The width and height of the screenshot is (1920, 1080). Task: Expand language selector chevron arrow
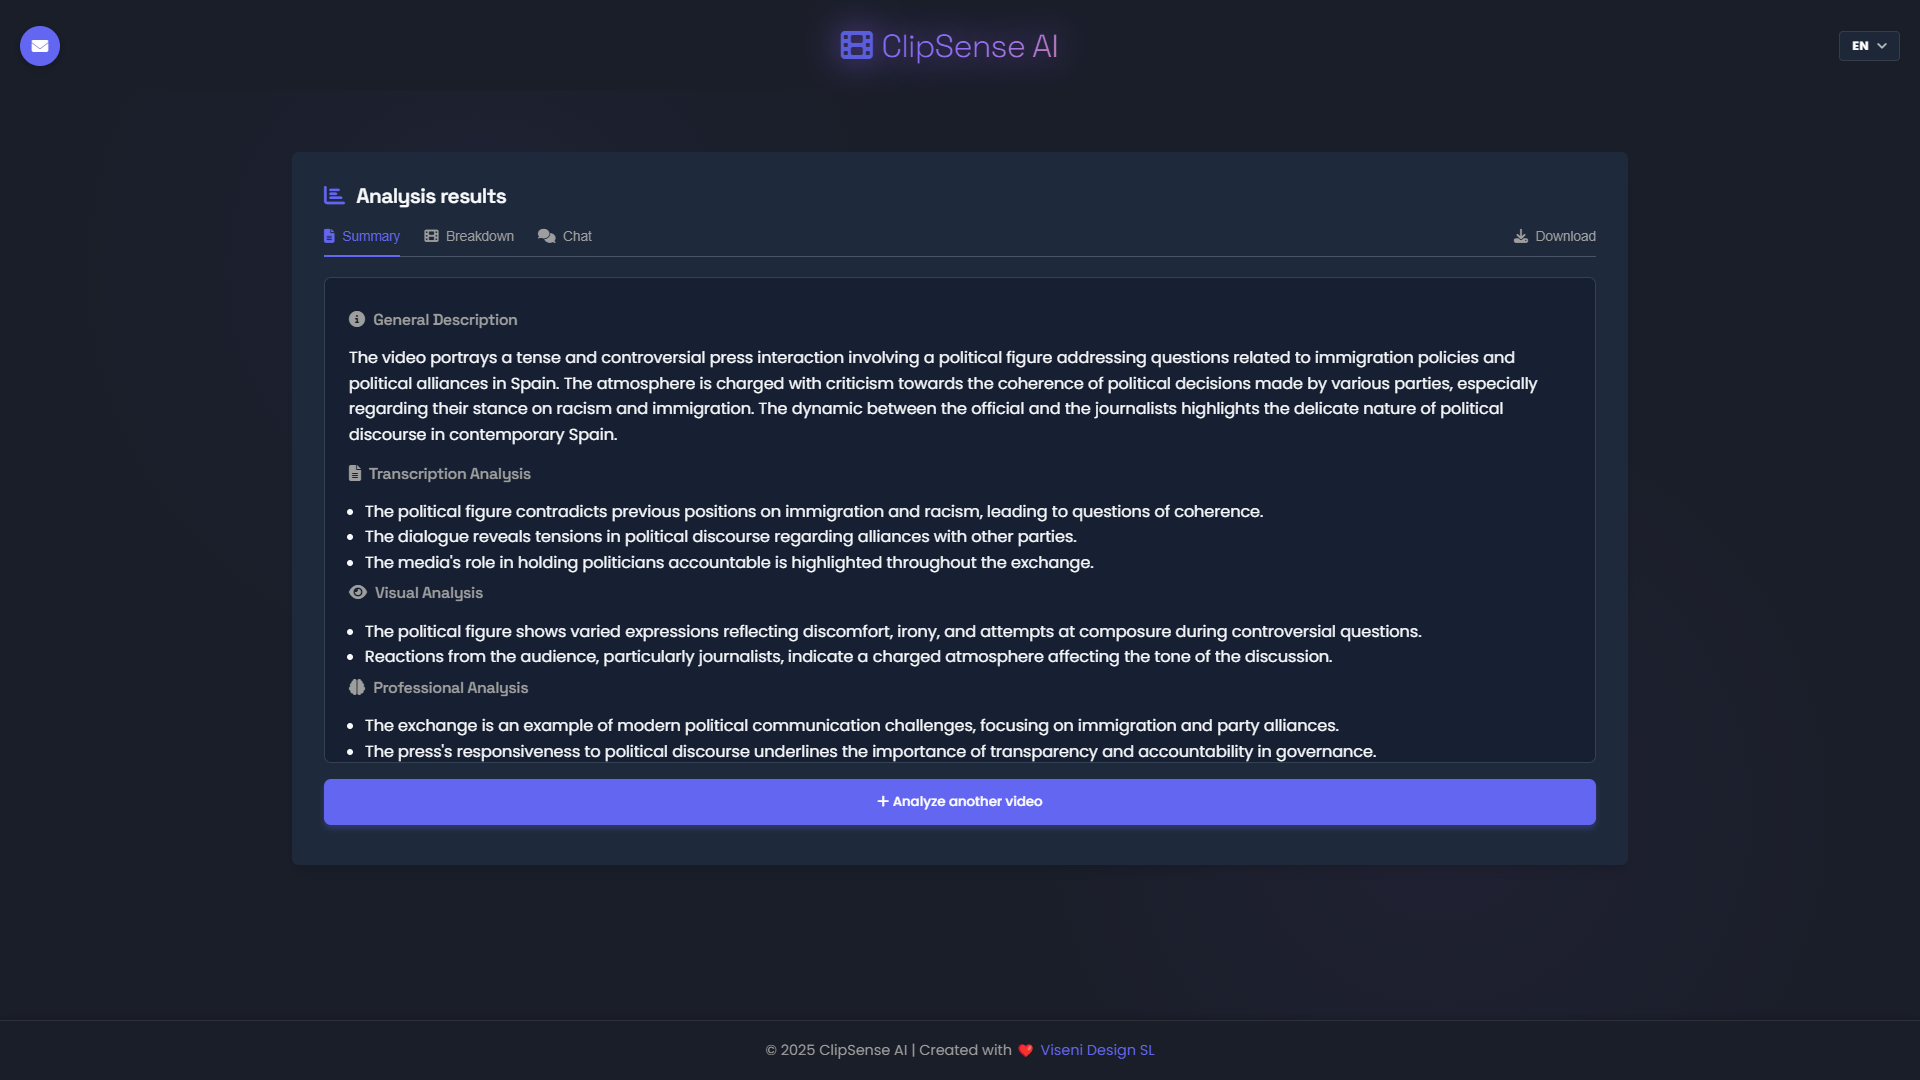coord(1882,46)
